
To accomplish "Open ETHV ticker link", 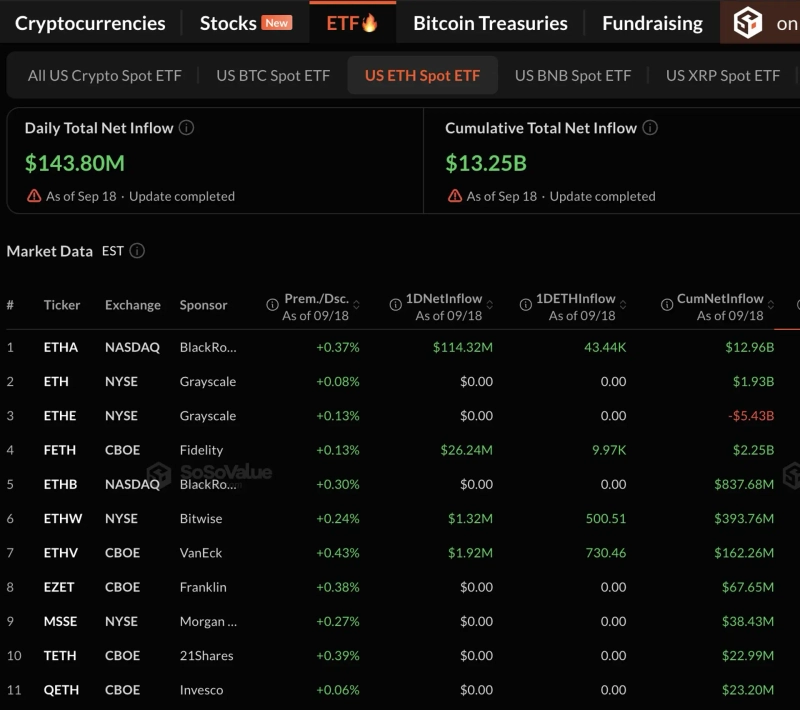I will pos(61,552).
